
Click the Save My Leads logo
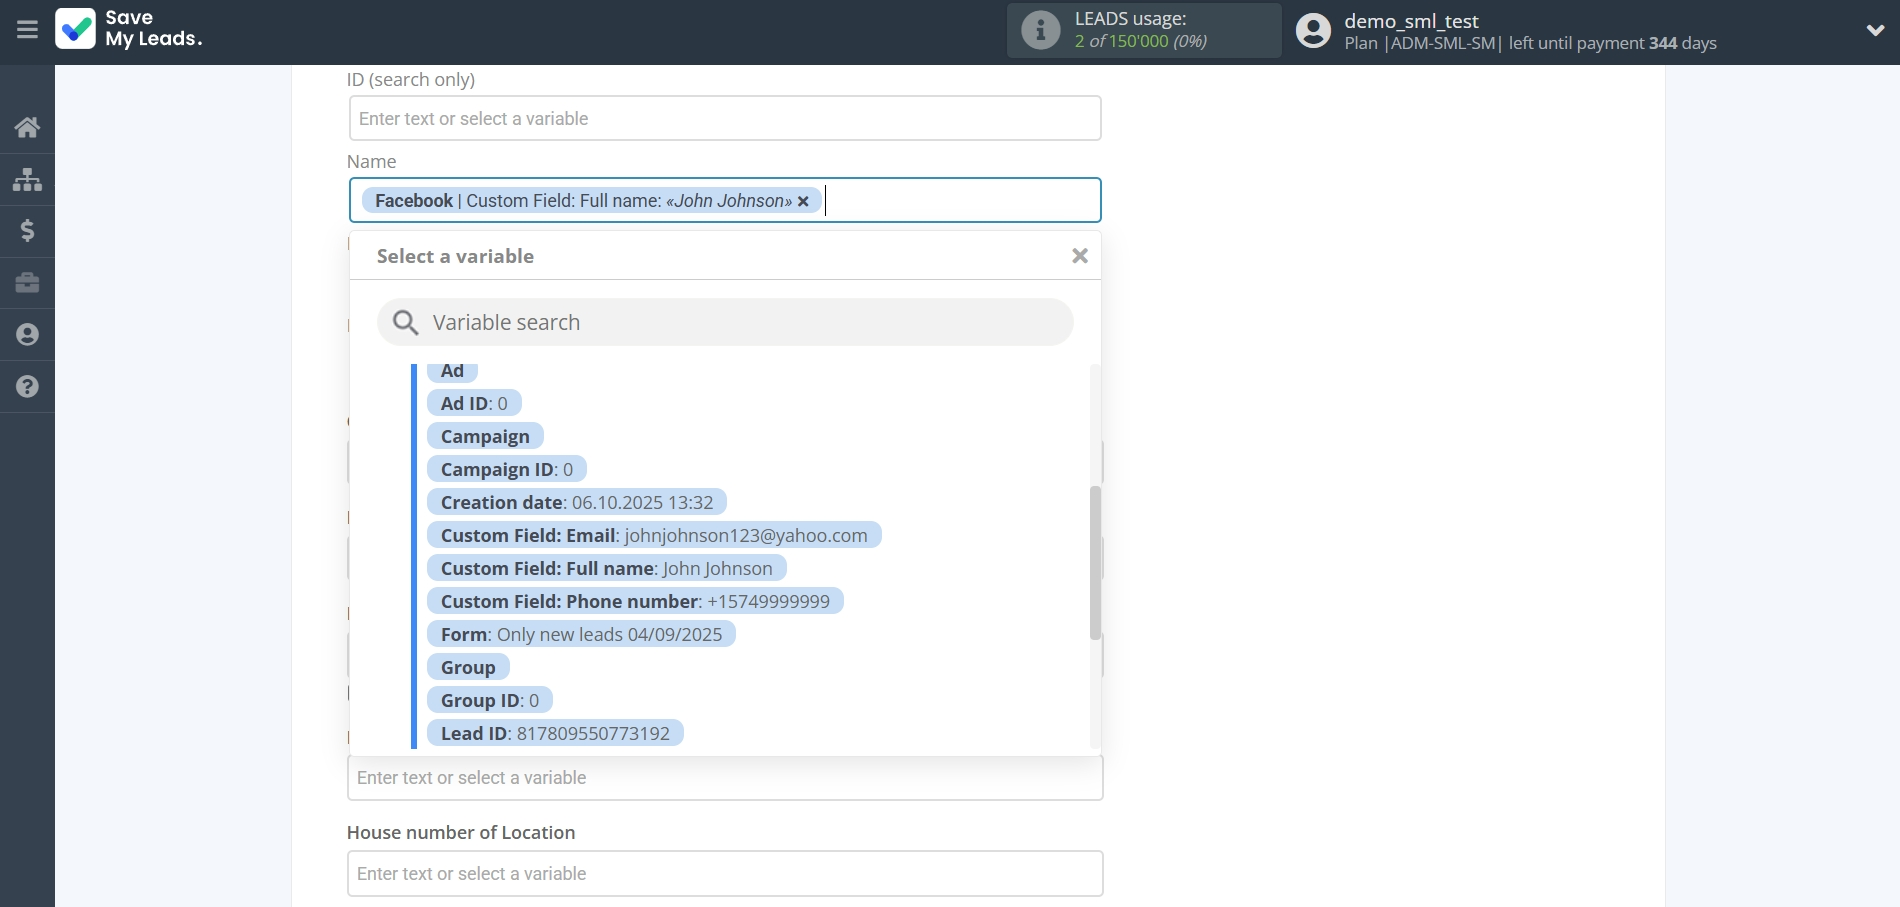coord(130,30)
